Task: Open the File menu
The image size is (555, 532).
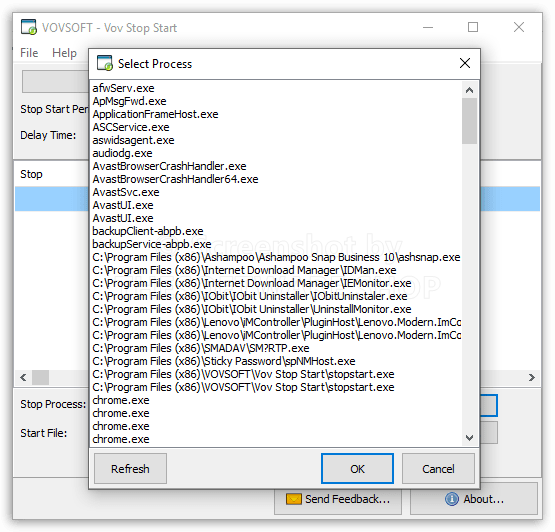Action: pyautogui.click(x=29, y=53)
